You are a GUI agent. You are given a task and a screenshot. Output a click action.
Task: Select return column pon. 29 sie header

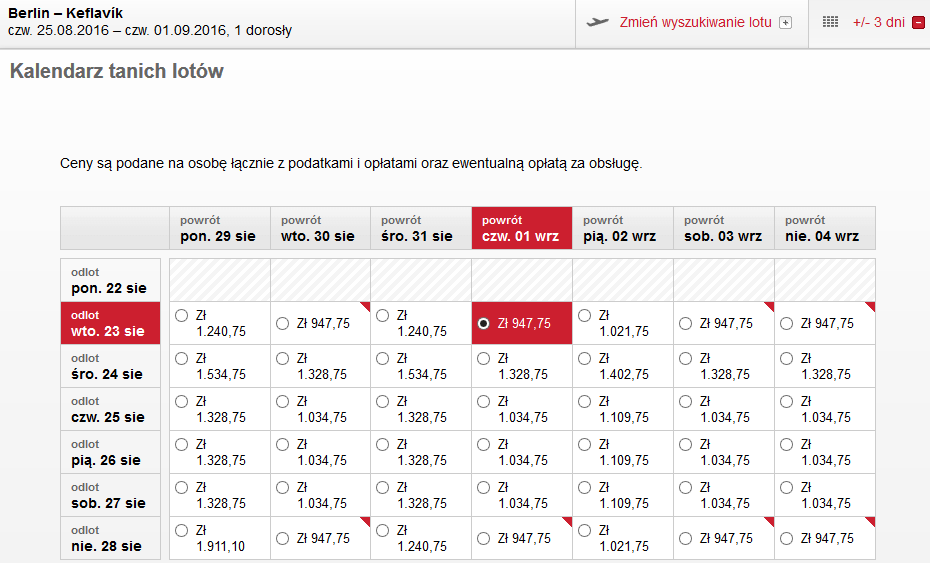click(x=220, y=228)
